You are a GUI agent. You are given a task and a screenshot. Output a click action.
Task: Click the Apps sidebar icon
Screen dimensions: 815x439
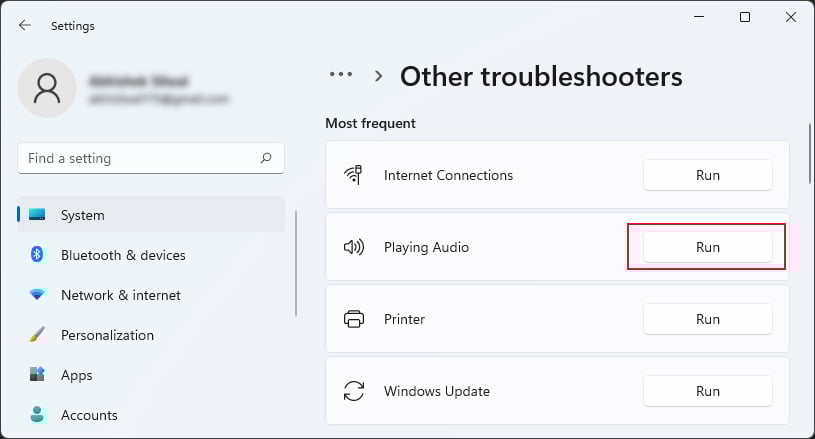point(38,375)
